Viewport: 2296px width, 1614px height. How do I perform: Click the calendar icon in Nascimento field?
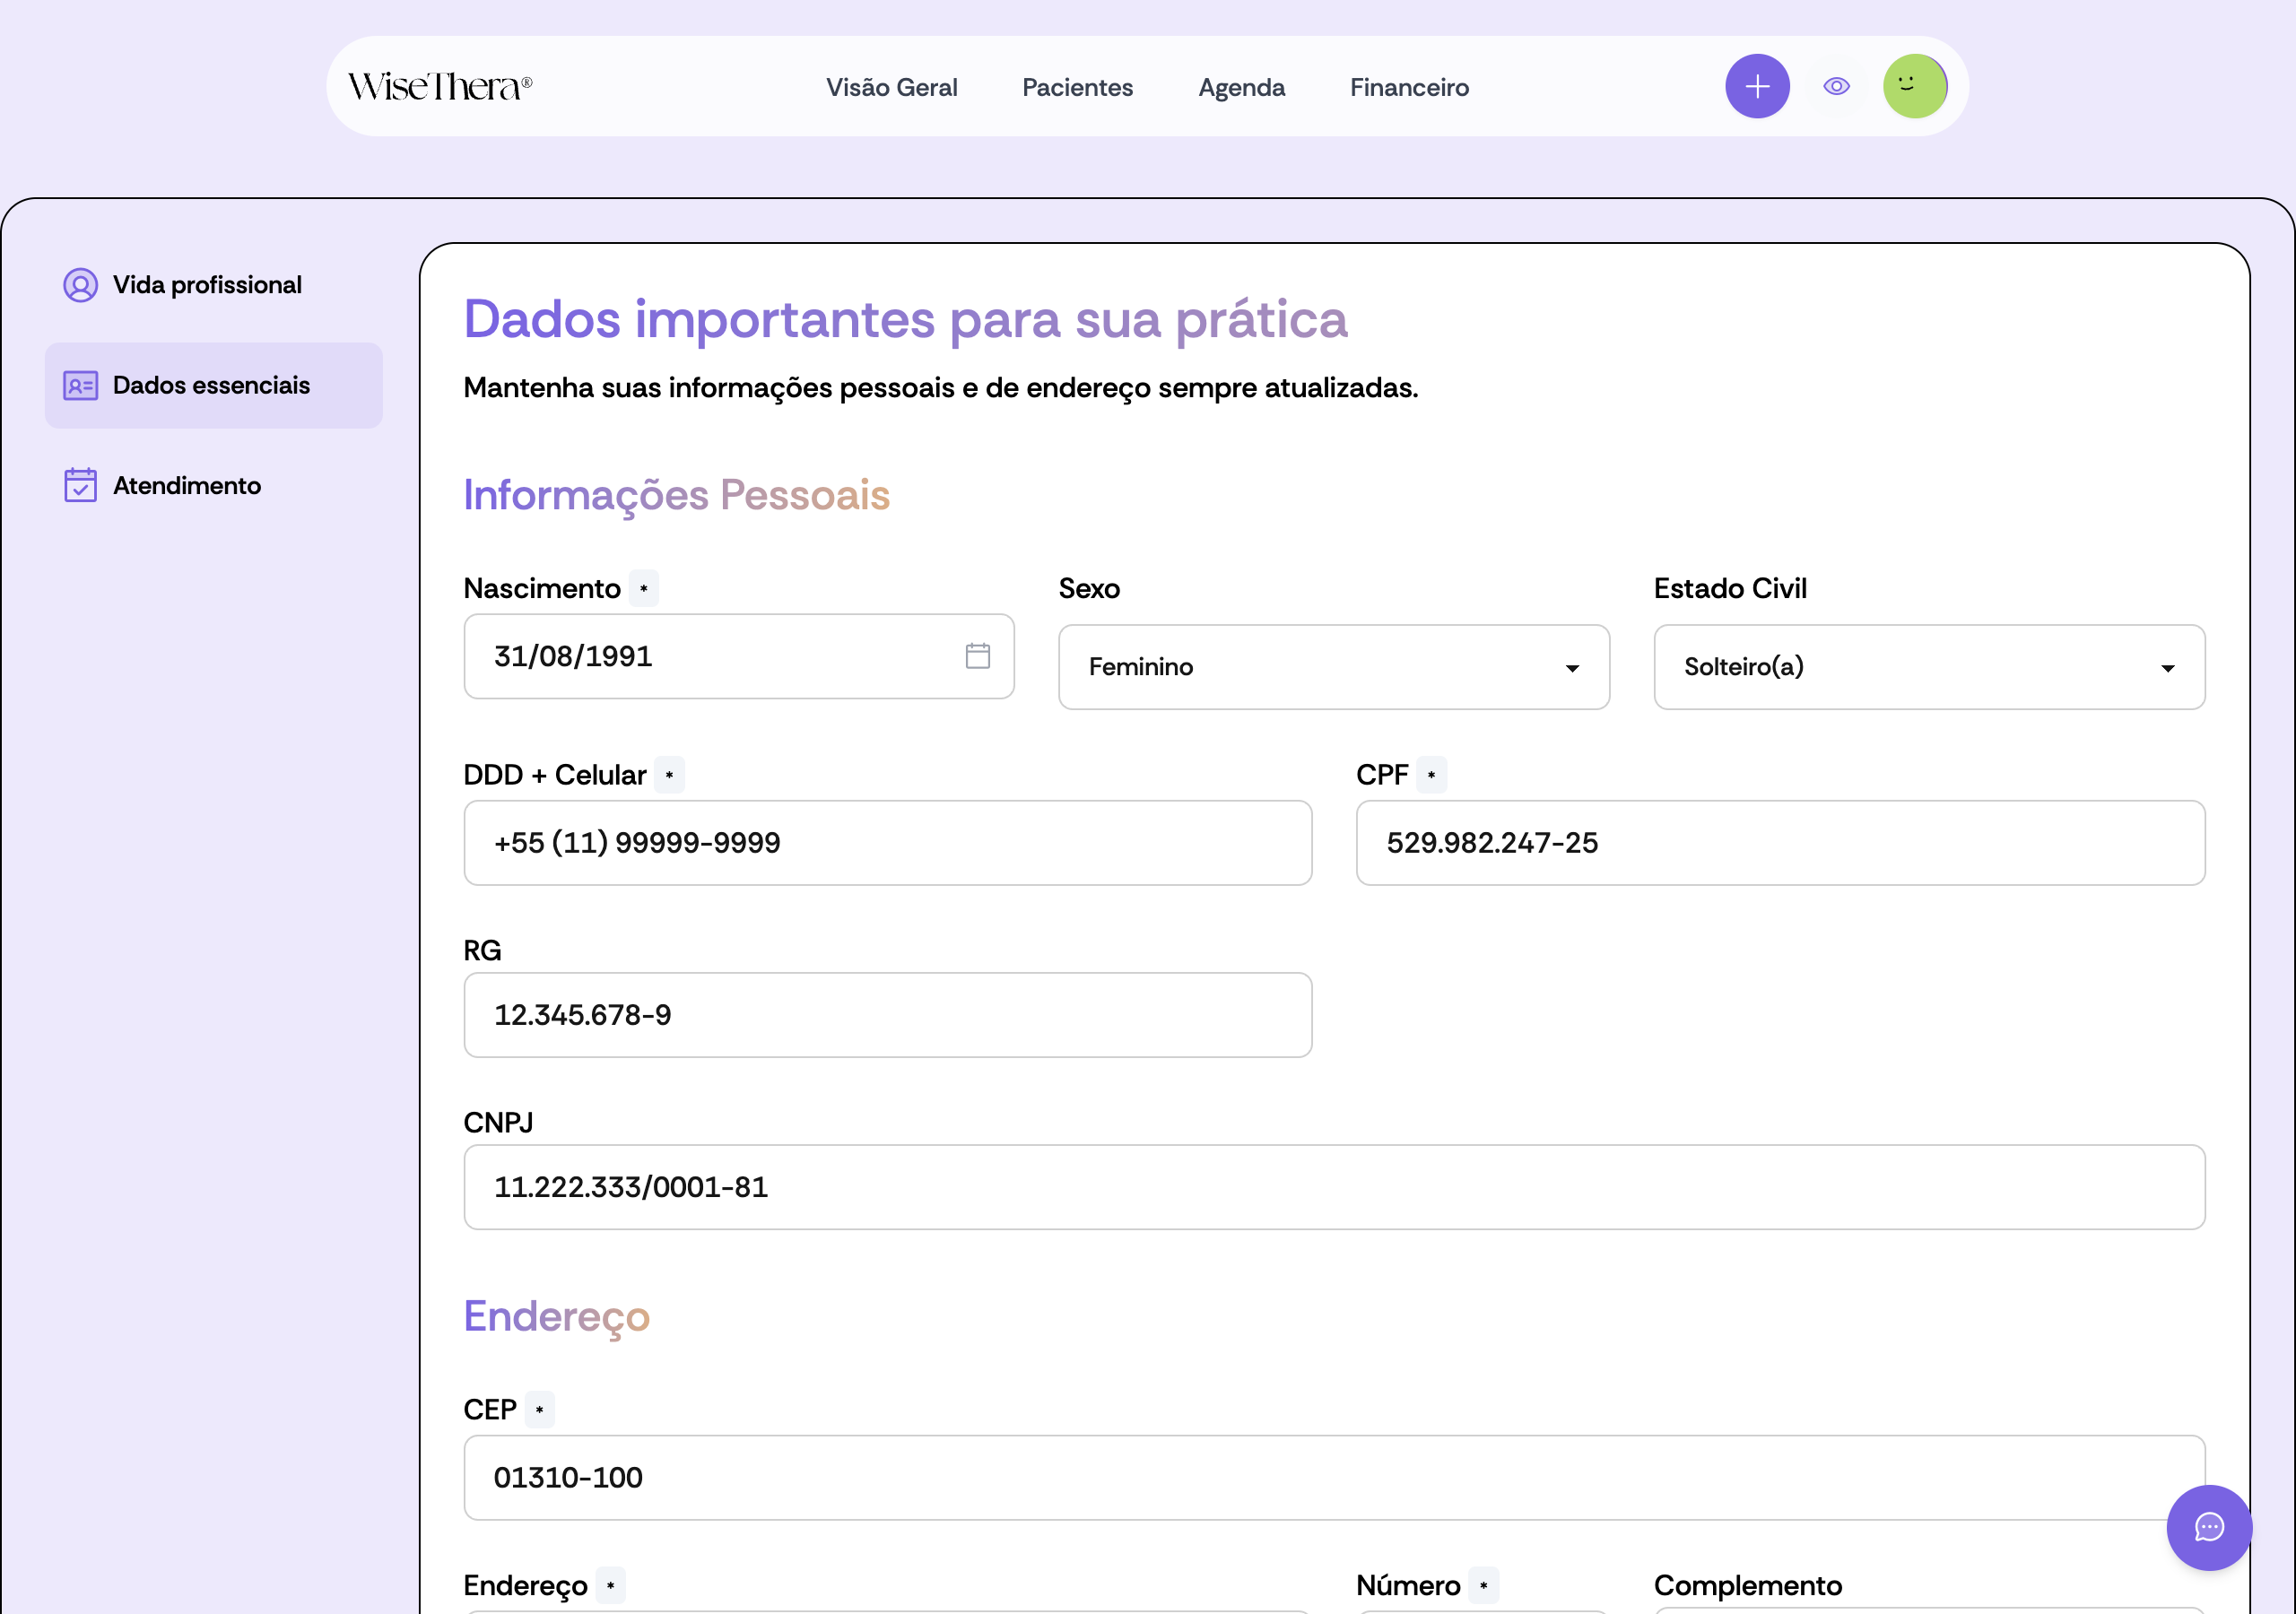[977, 656]
